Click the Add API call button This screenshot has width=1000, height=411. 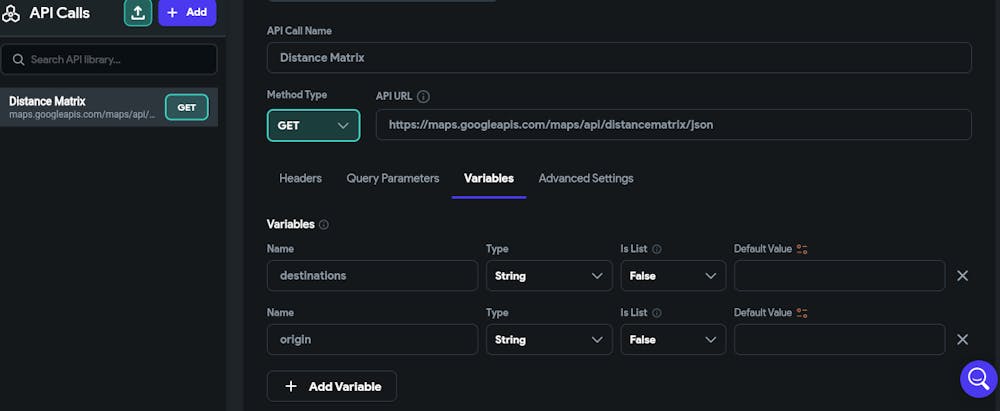(187, 12)
